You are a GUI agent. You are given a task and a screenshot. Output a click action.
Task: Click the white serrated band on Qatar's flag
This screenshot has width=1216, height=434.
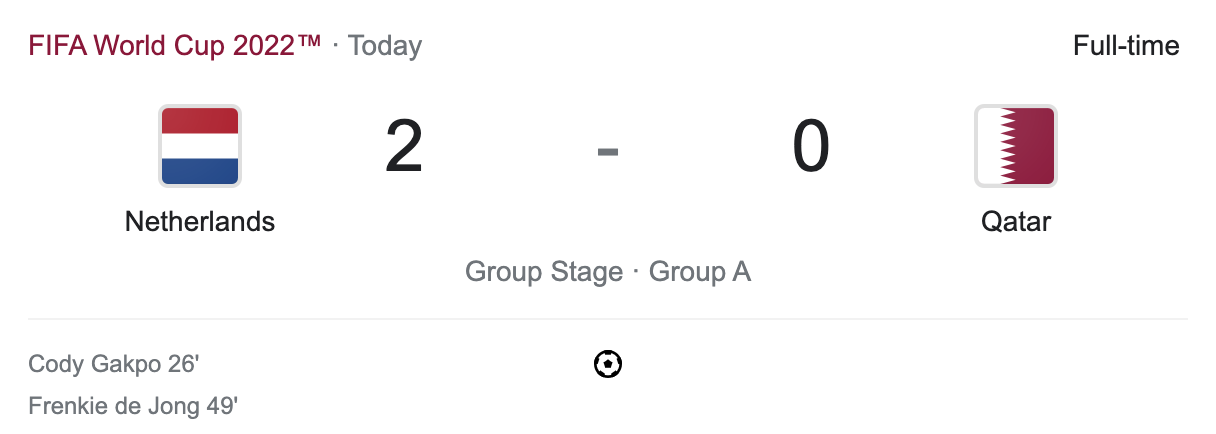pos(991,146)
